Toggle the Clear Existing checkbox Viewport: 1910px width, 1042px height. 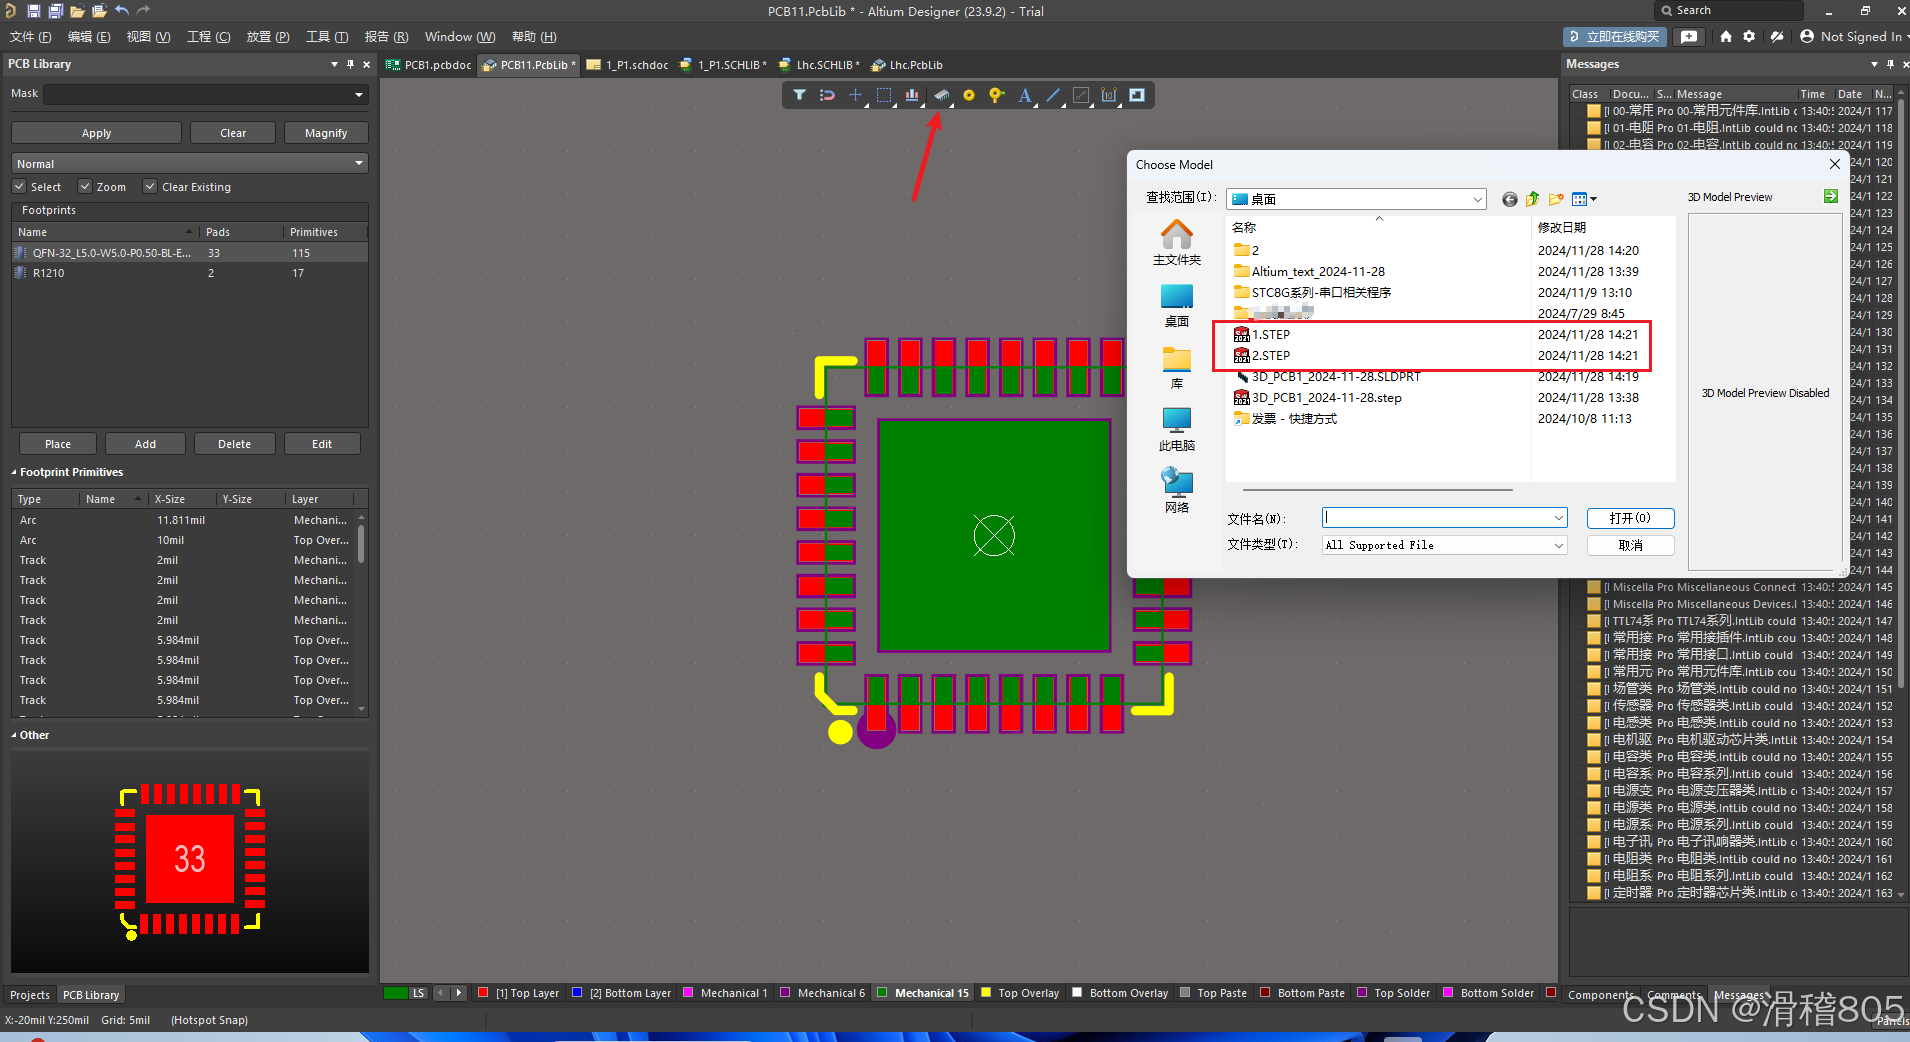coord(150,187)
